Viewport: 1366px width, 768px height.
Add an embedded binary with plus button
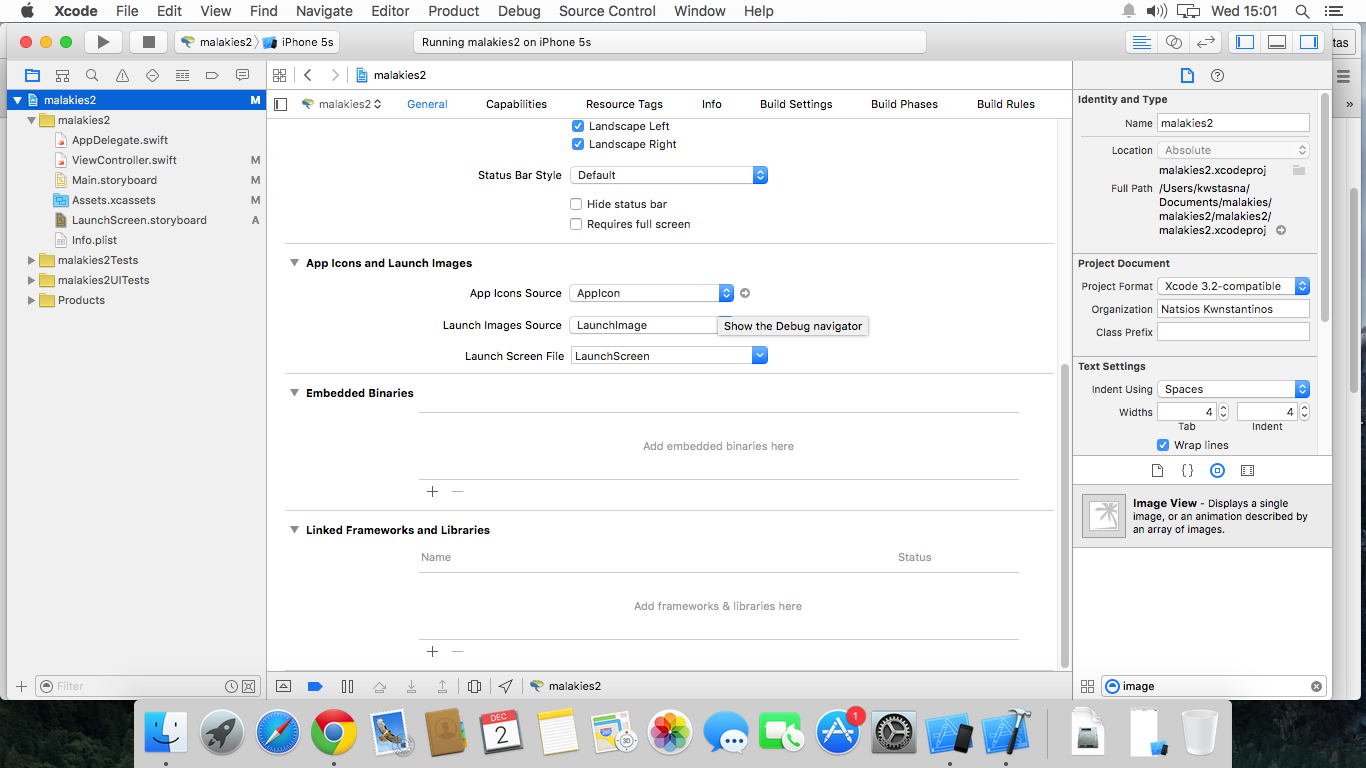tap(433, 491)
